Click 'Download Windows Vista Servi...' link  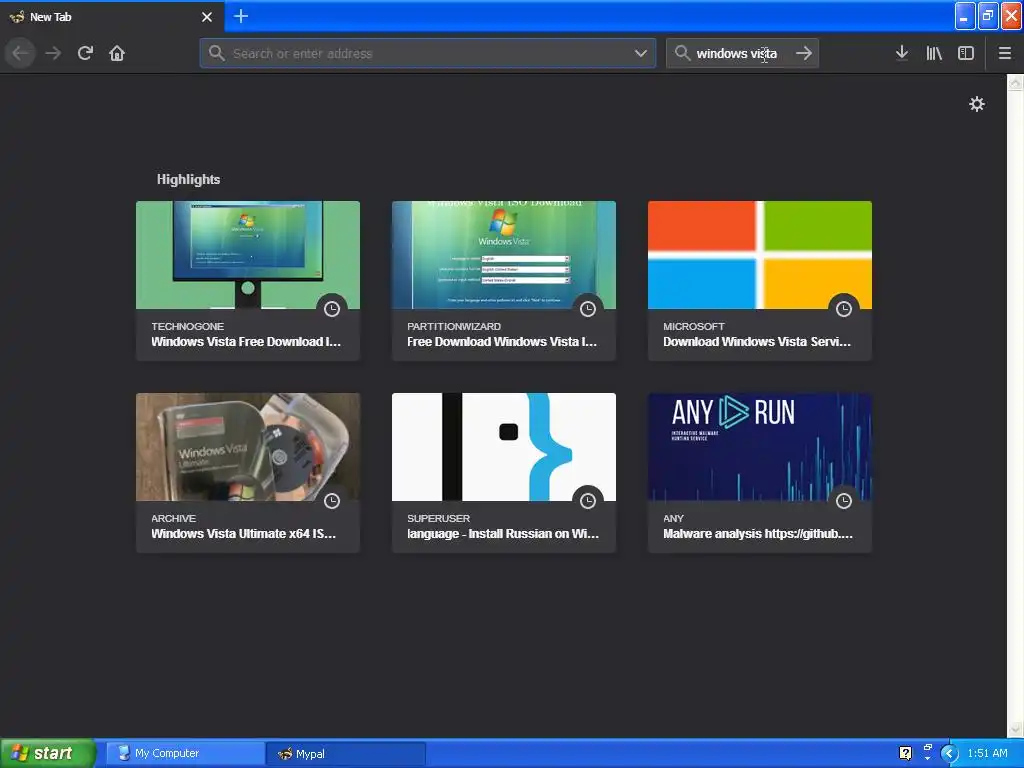point(757,342)
